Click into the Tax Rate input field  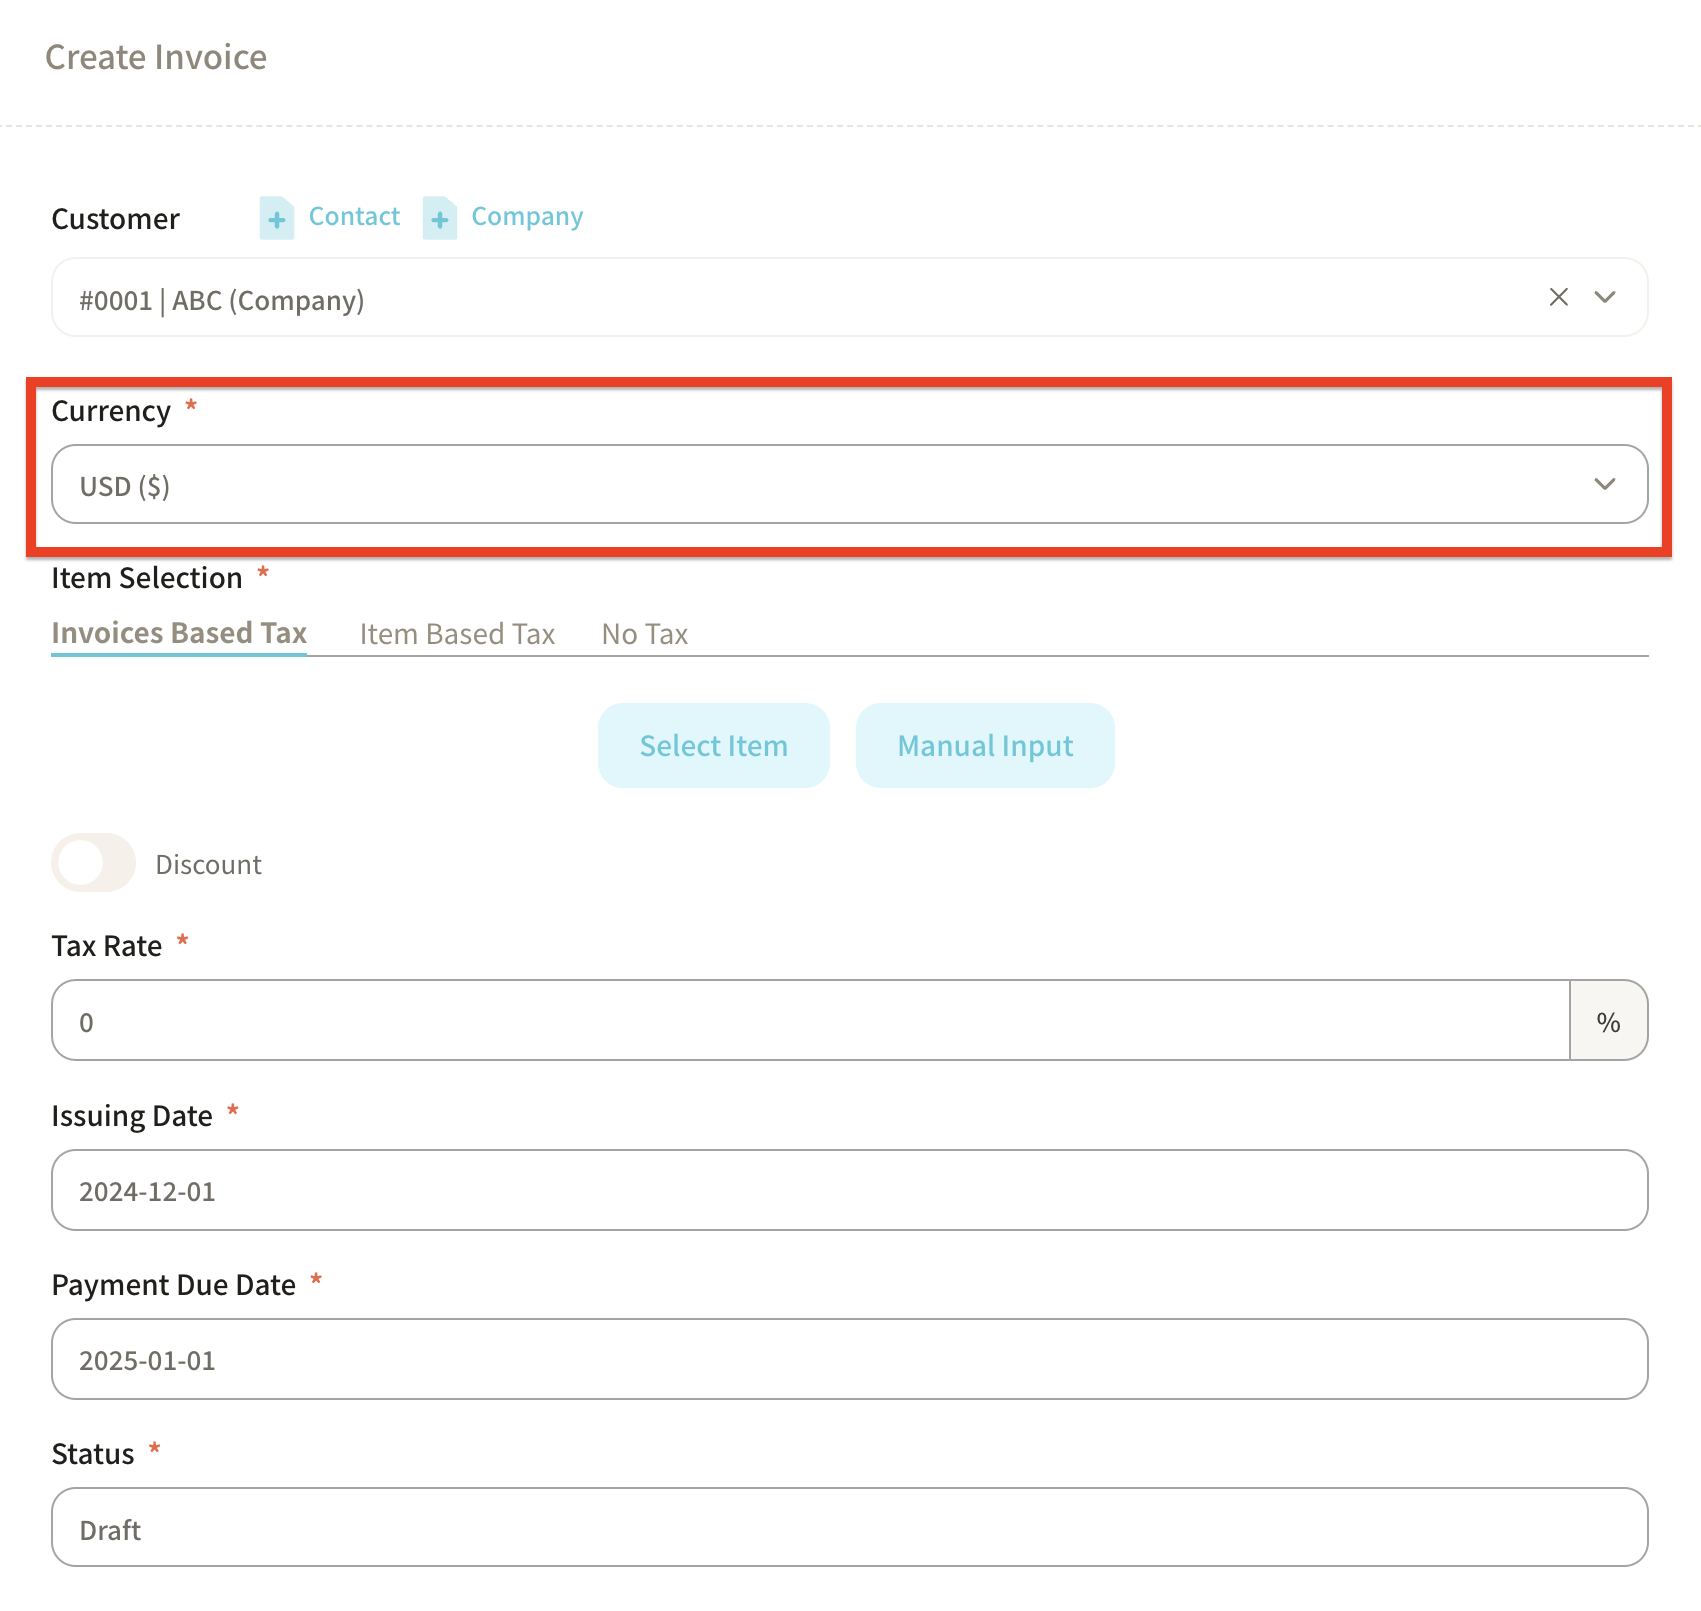(810, 1021)
